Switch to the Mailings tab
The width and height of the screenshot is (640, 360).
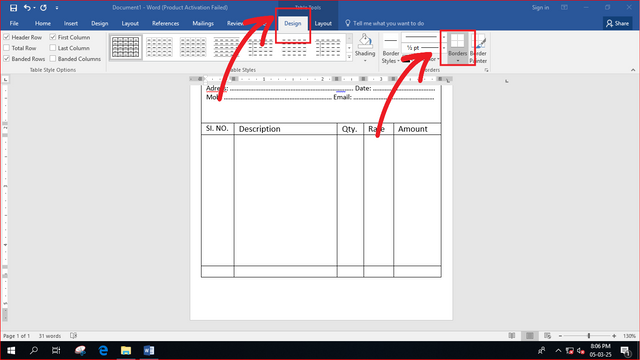[203, 23]
